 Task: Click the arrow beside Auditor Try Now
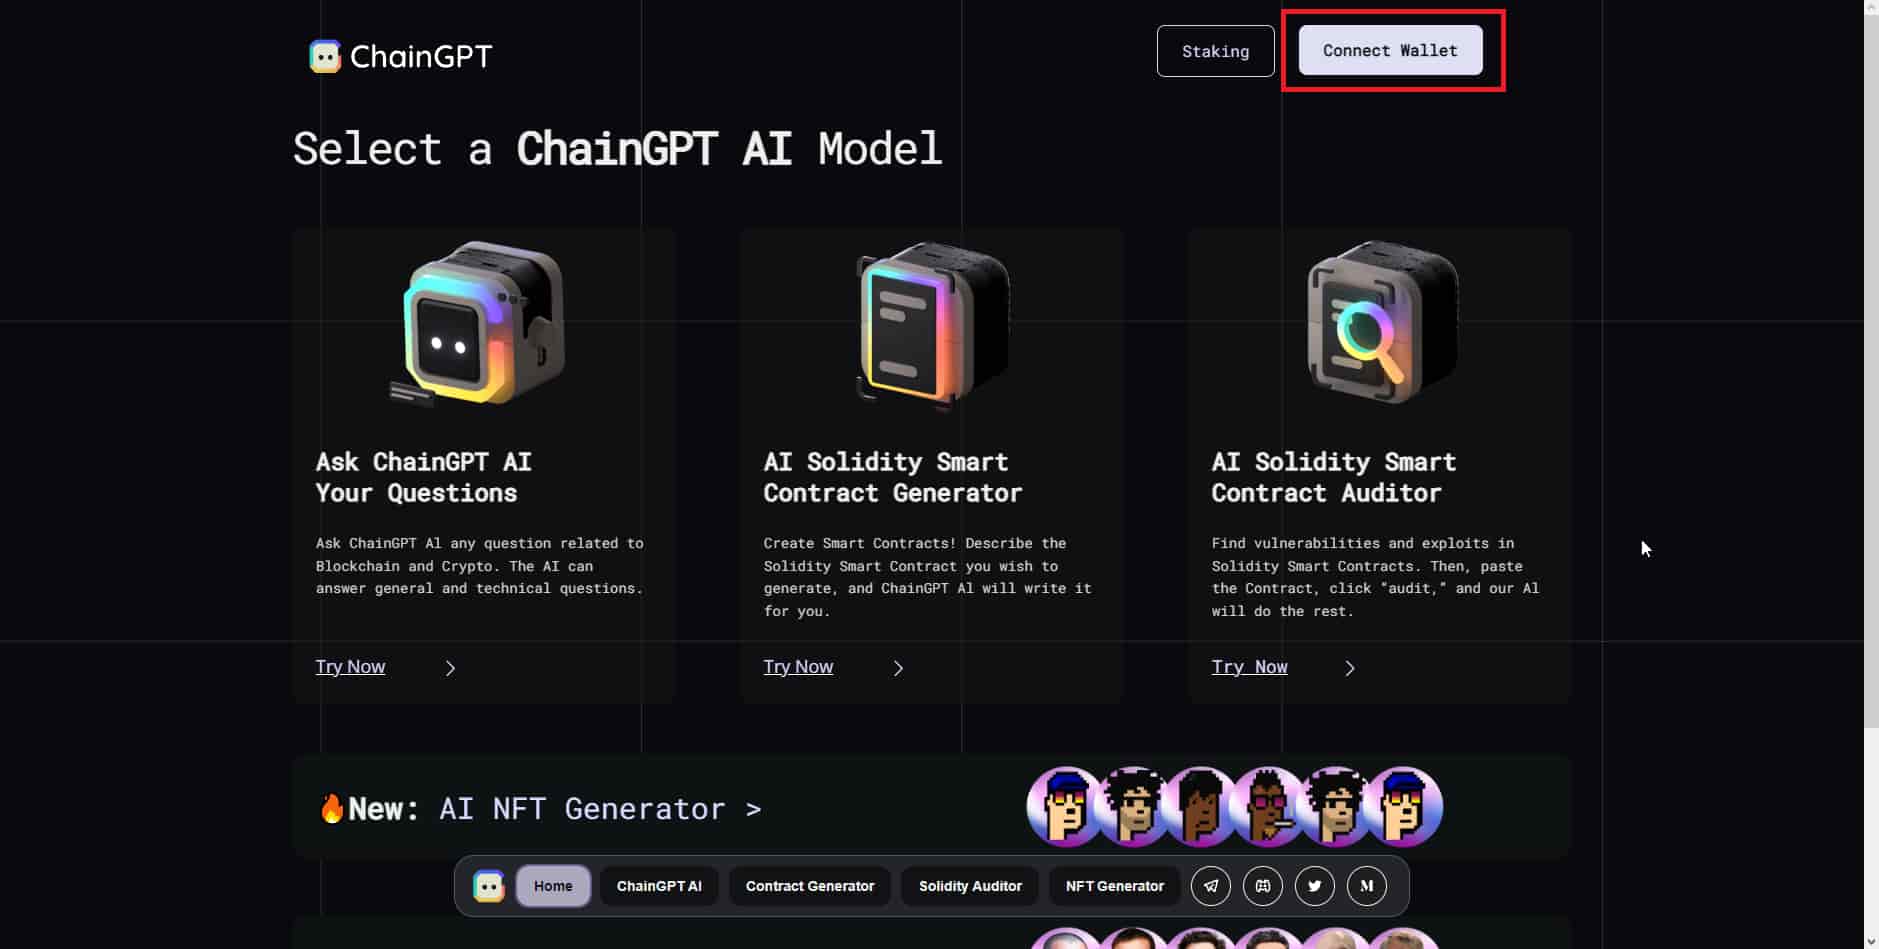[x=1349, y=667]
